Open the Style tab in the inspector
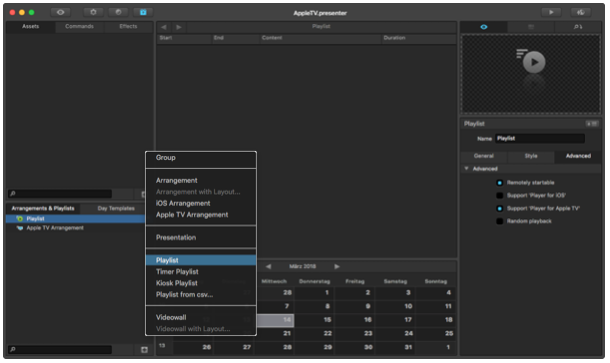This screenshot has width=610, height=363. [531, 156]
